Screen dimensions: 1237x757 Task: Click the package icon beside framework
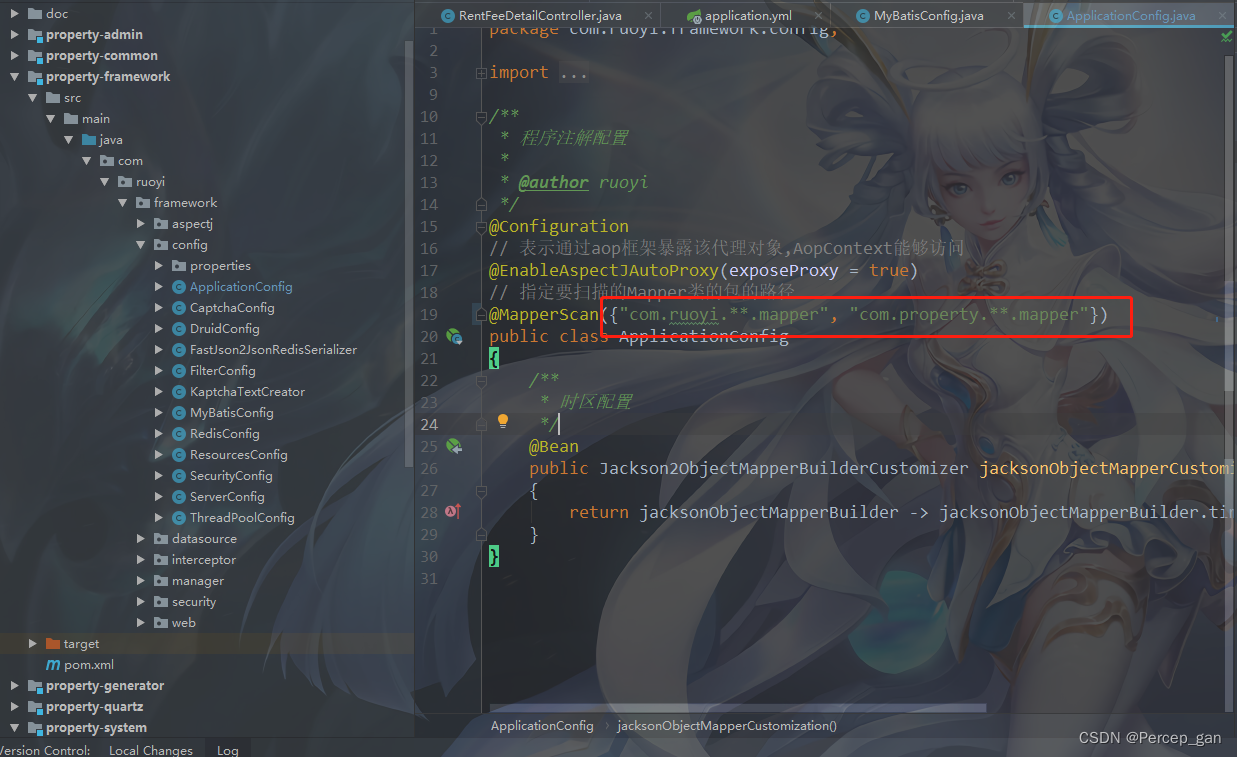[143, 203]
